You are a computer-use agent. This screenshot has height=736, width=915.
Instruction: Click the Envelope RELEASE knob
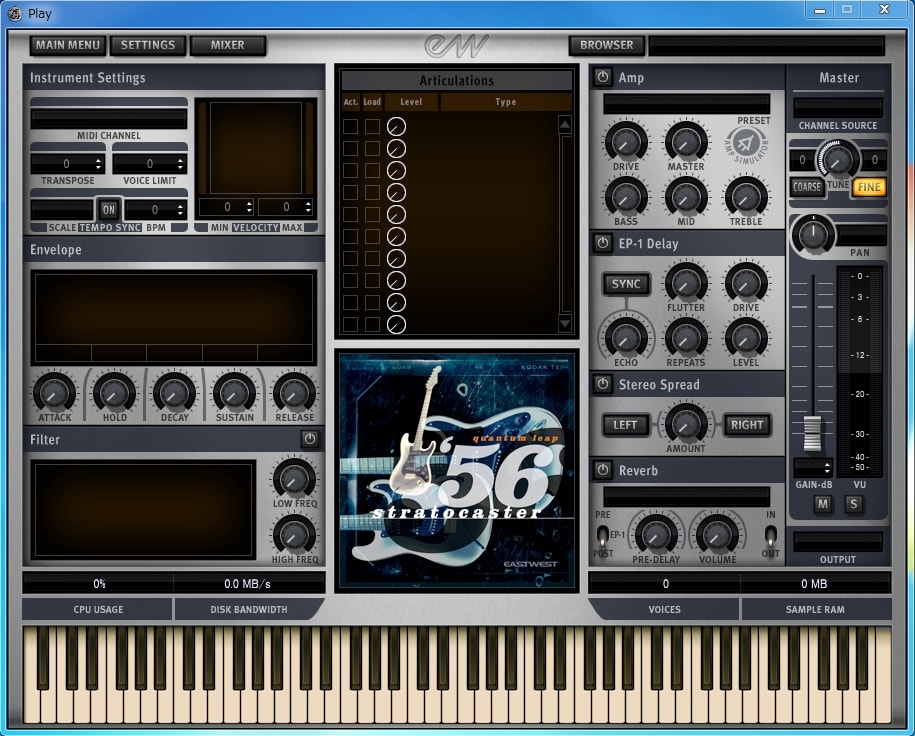pyautogui.click(x=295, y=393)
